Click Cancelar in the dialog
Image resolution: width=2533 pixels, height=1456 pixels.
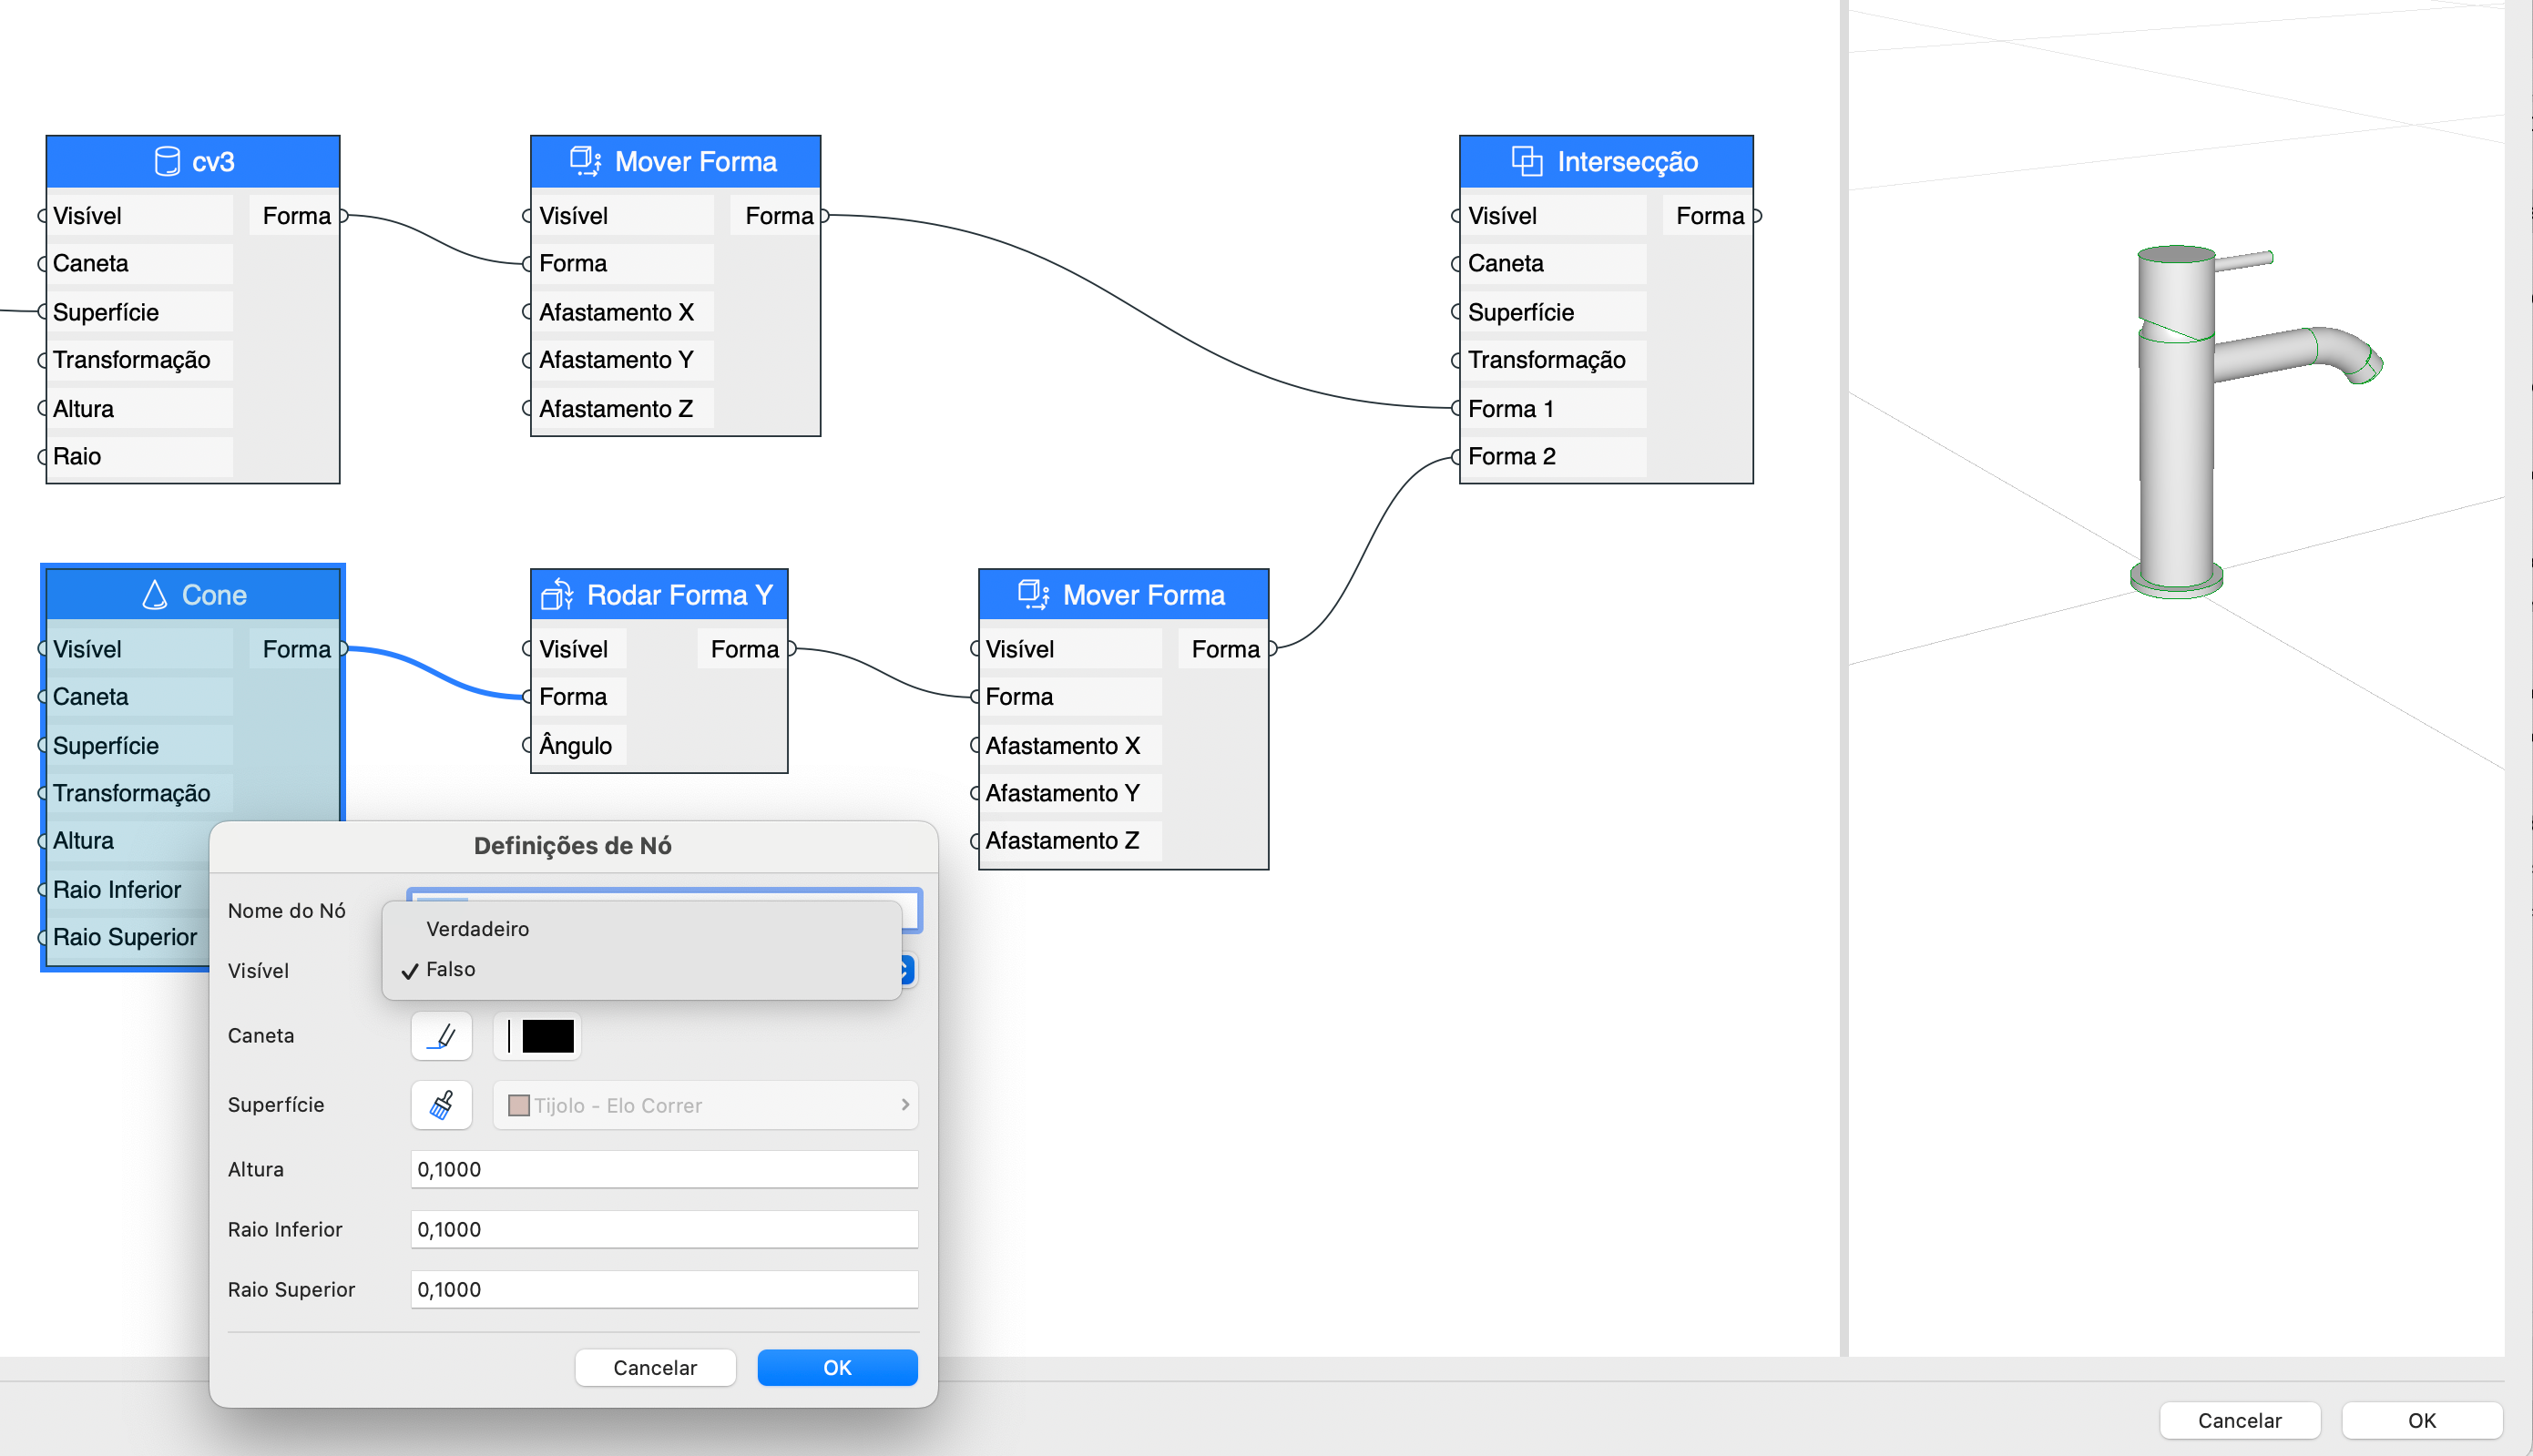coord(655,1368)
